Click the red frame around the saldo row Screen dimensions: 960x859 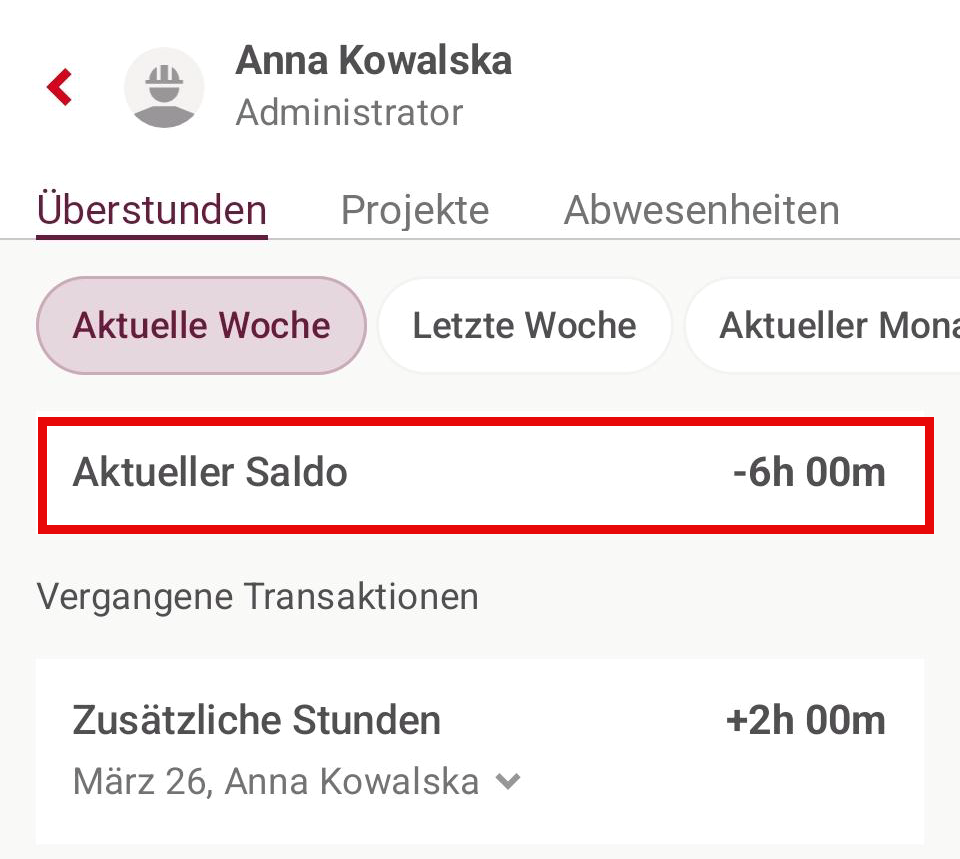pyautogui.click(x=486, y=423)
